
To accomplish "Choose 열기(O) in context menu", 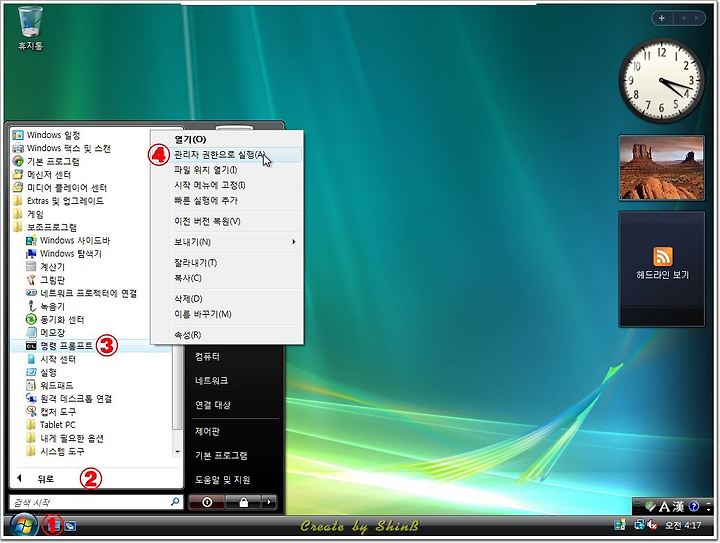I will [227, 139].
